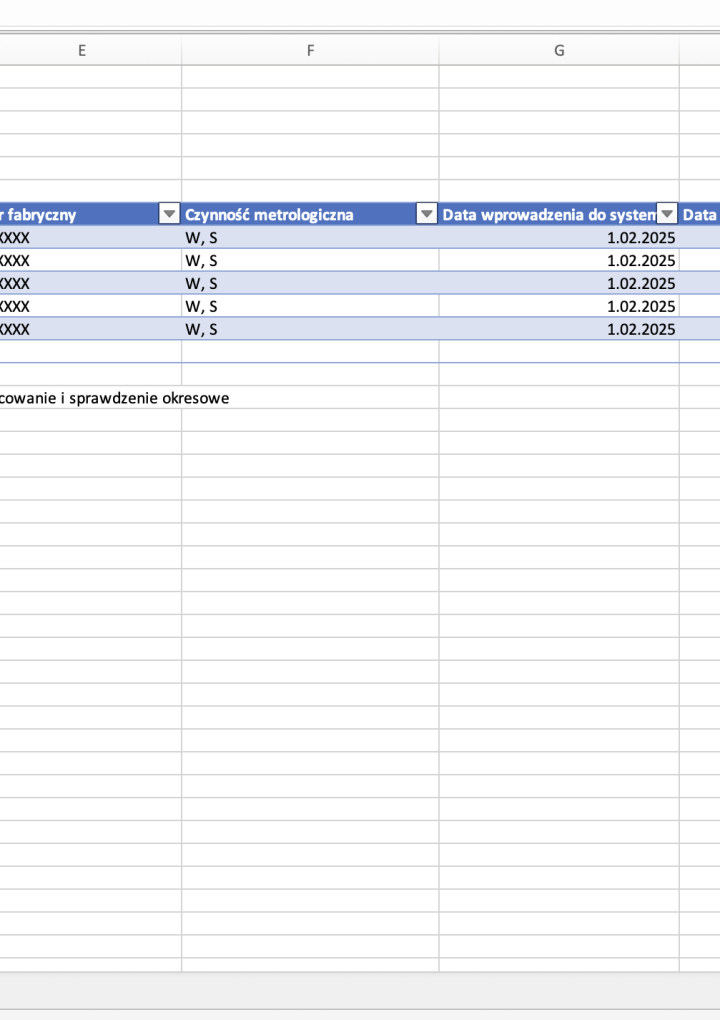
Task: Select the third 'W, S' cell in the table
Action: (x=310, y=284)
